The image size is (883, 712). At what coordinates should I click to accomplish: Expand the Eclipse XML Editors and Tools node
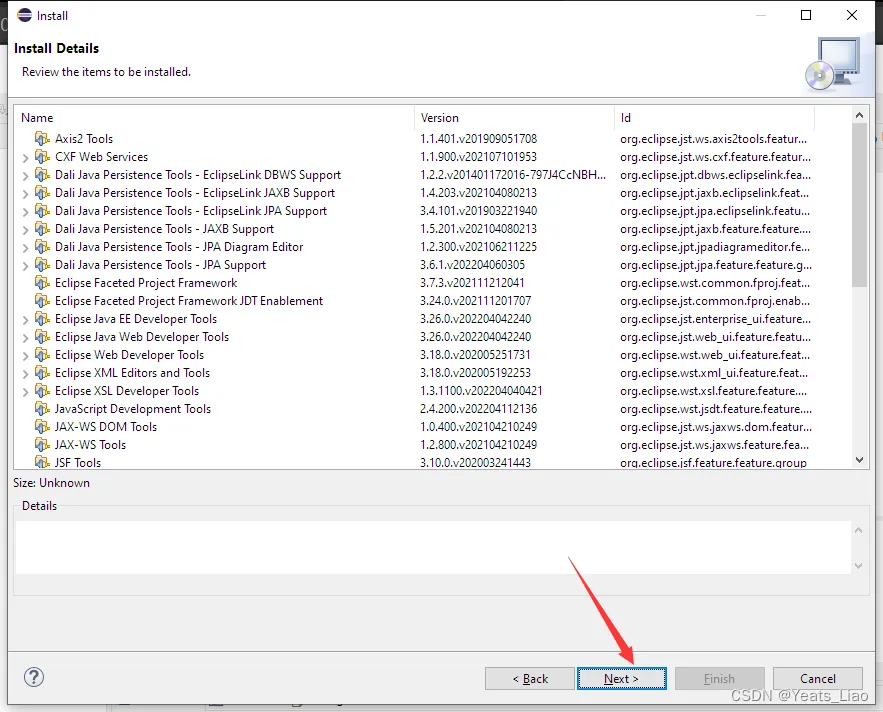[x=25, y=374]
